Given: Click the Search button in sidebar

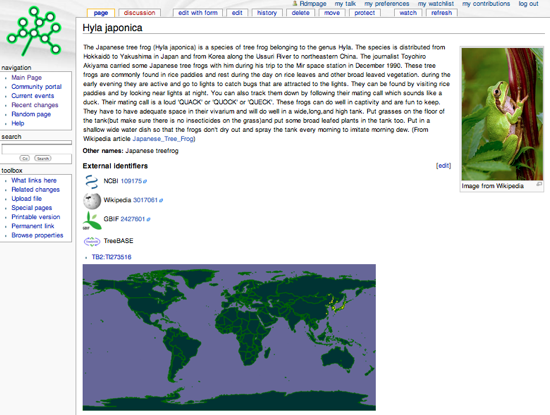Looking at the screenshot, I should coord(43,159).
